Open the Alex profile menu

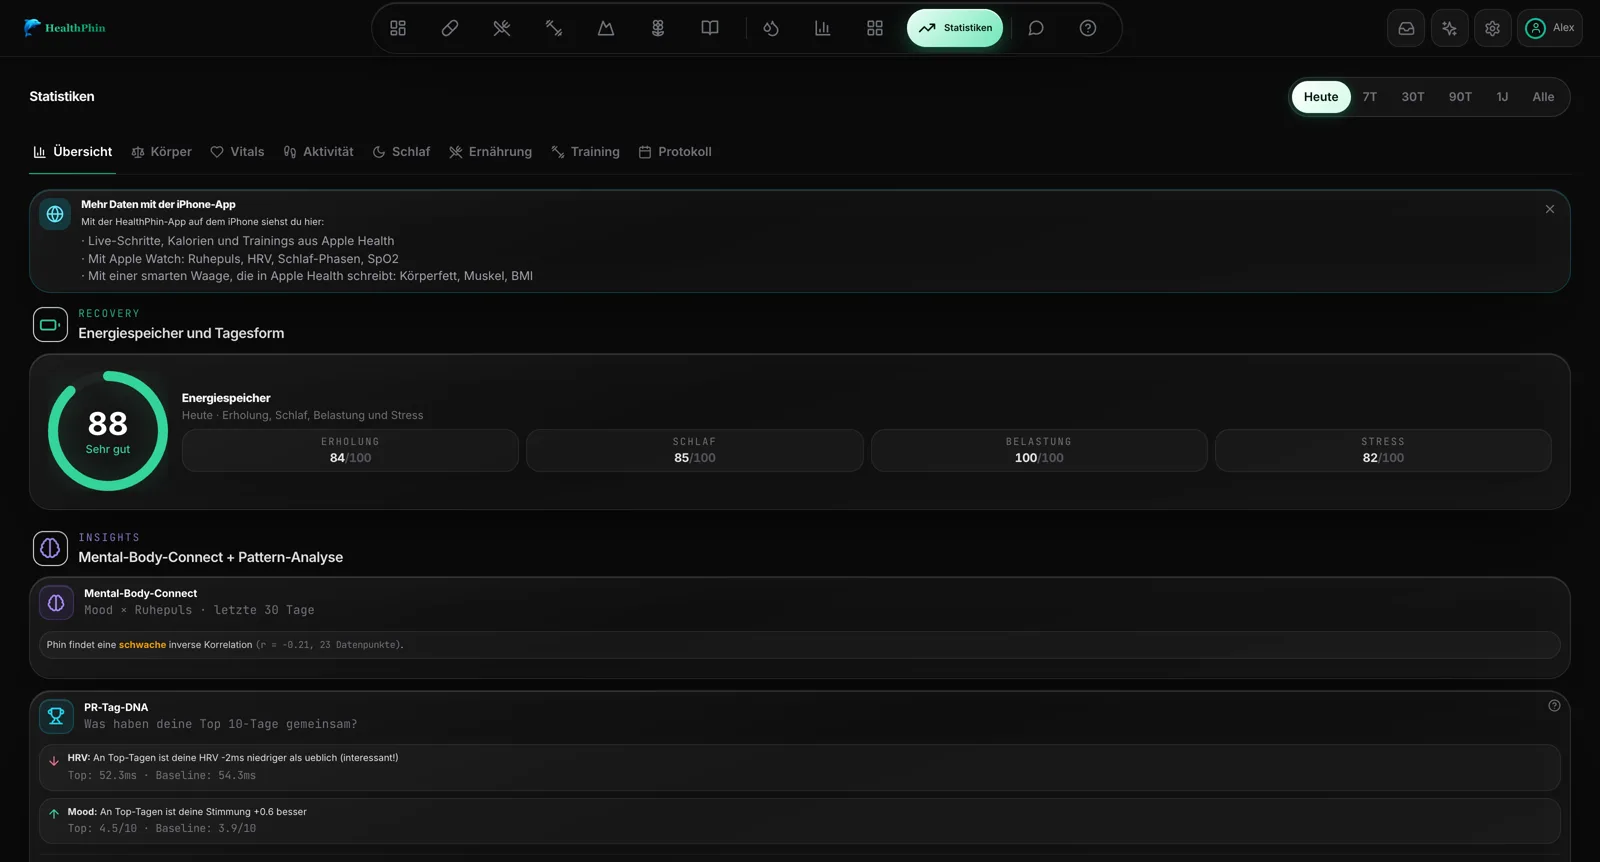1550,28
